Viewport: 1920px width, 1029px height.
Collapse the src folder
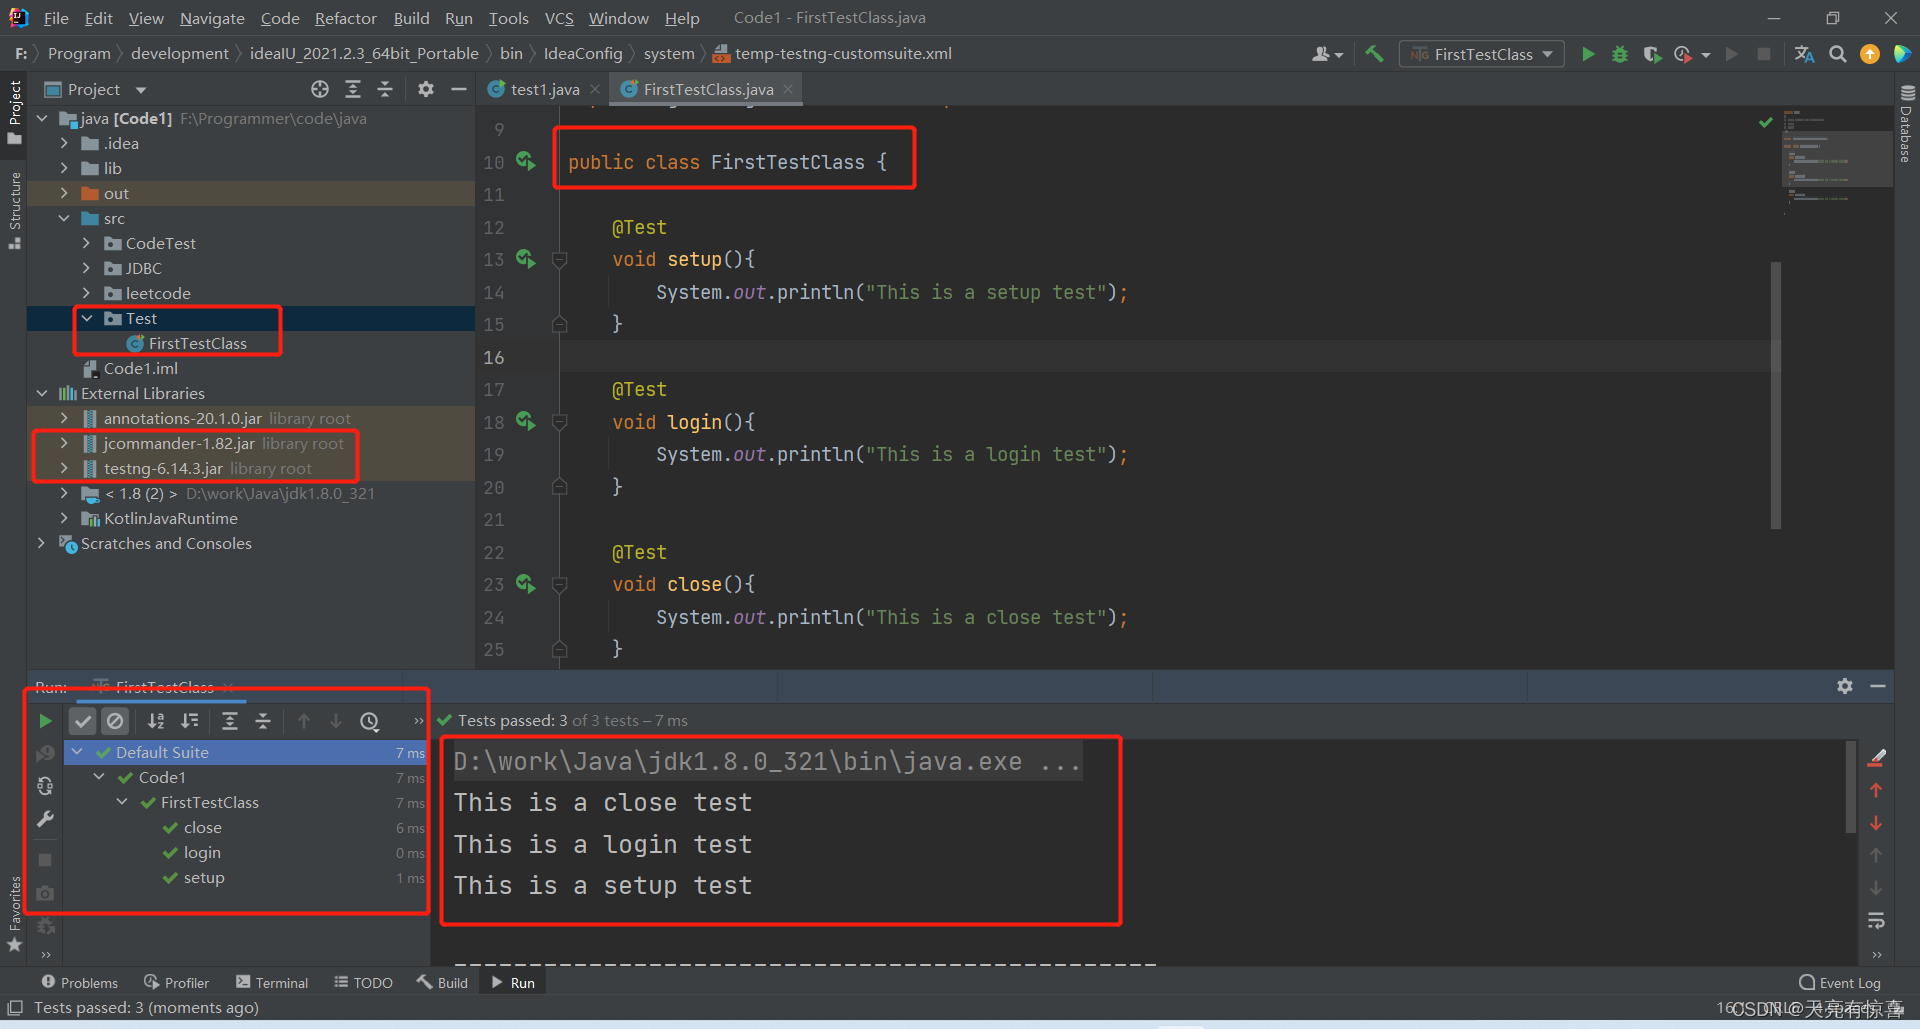pyautogui.click(x=64, y=218)
